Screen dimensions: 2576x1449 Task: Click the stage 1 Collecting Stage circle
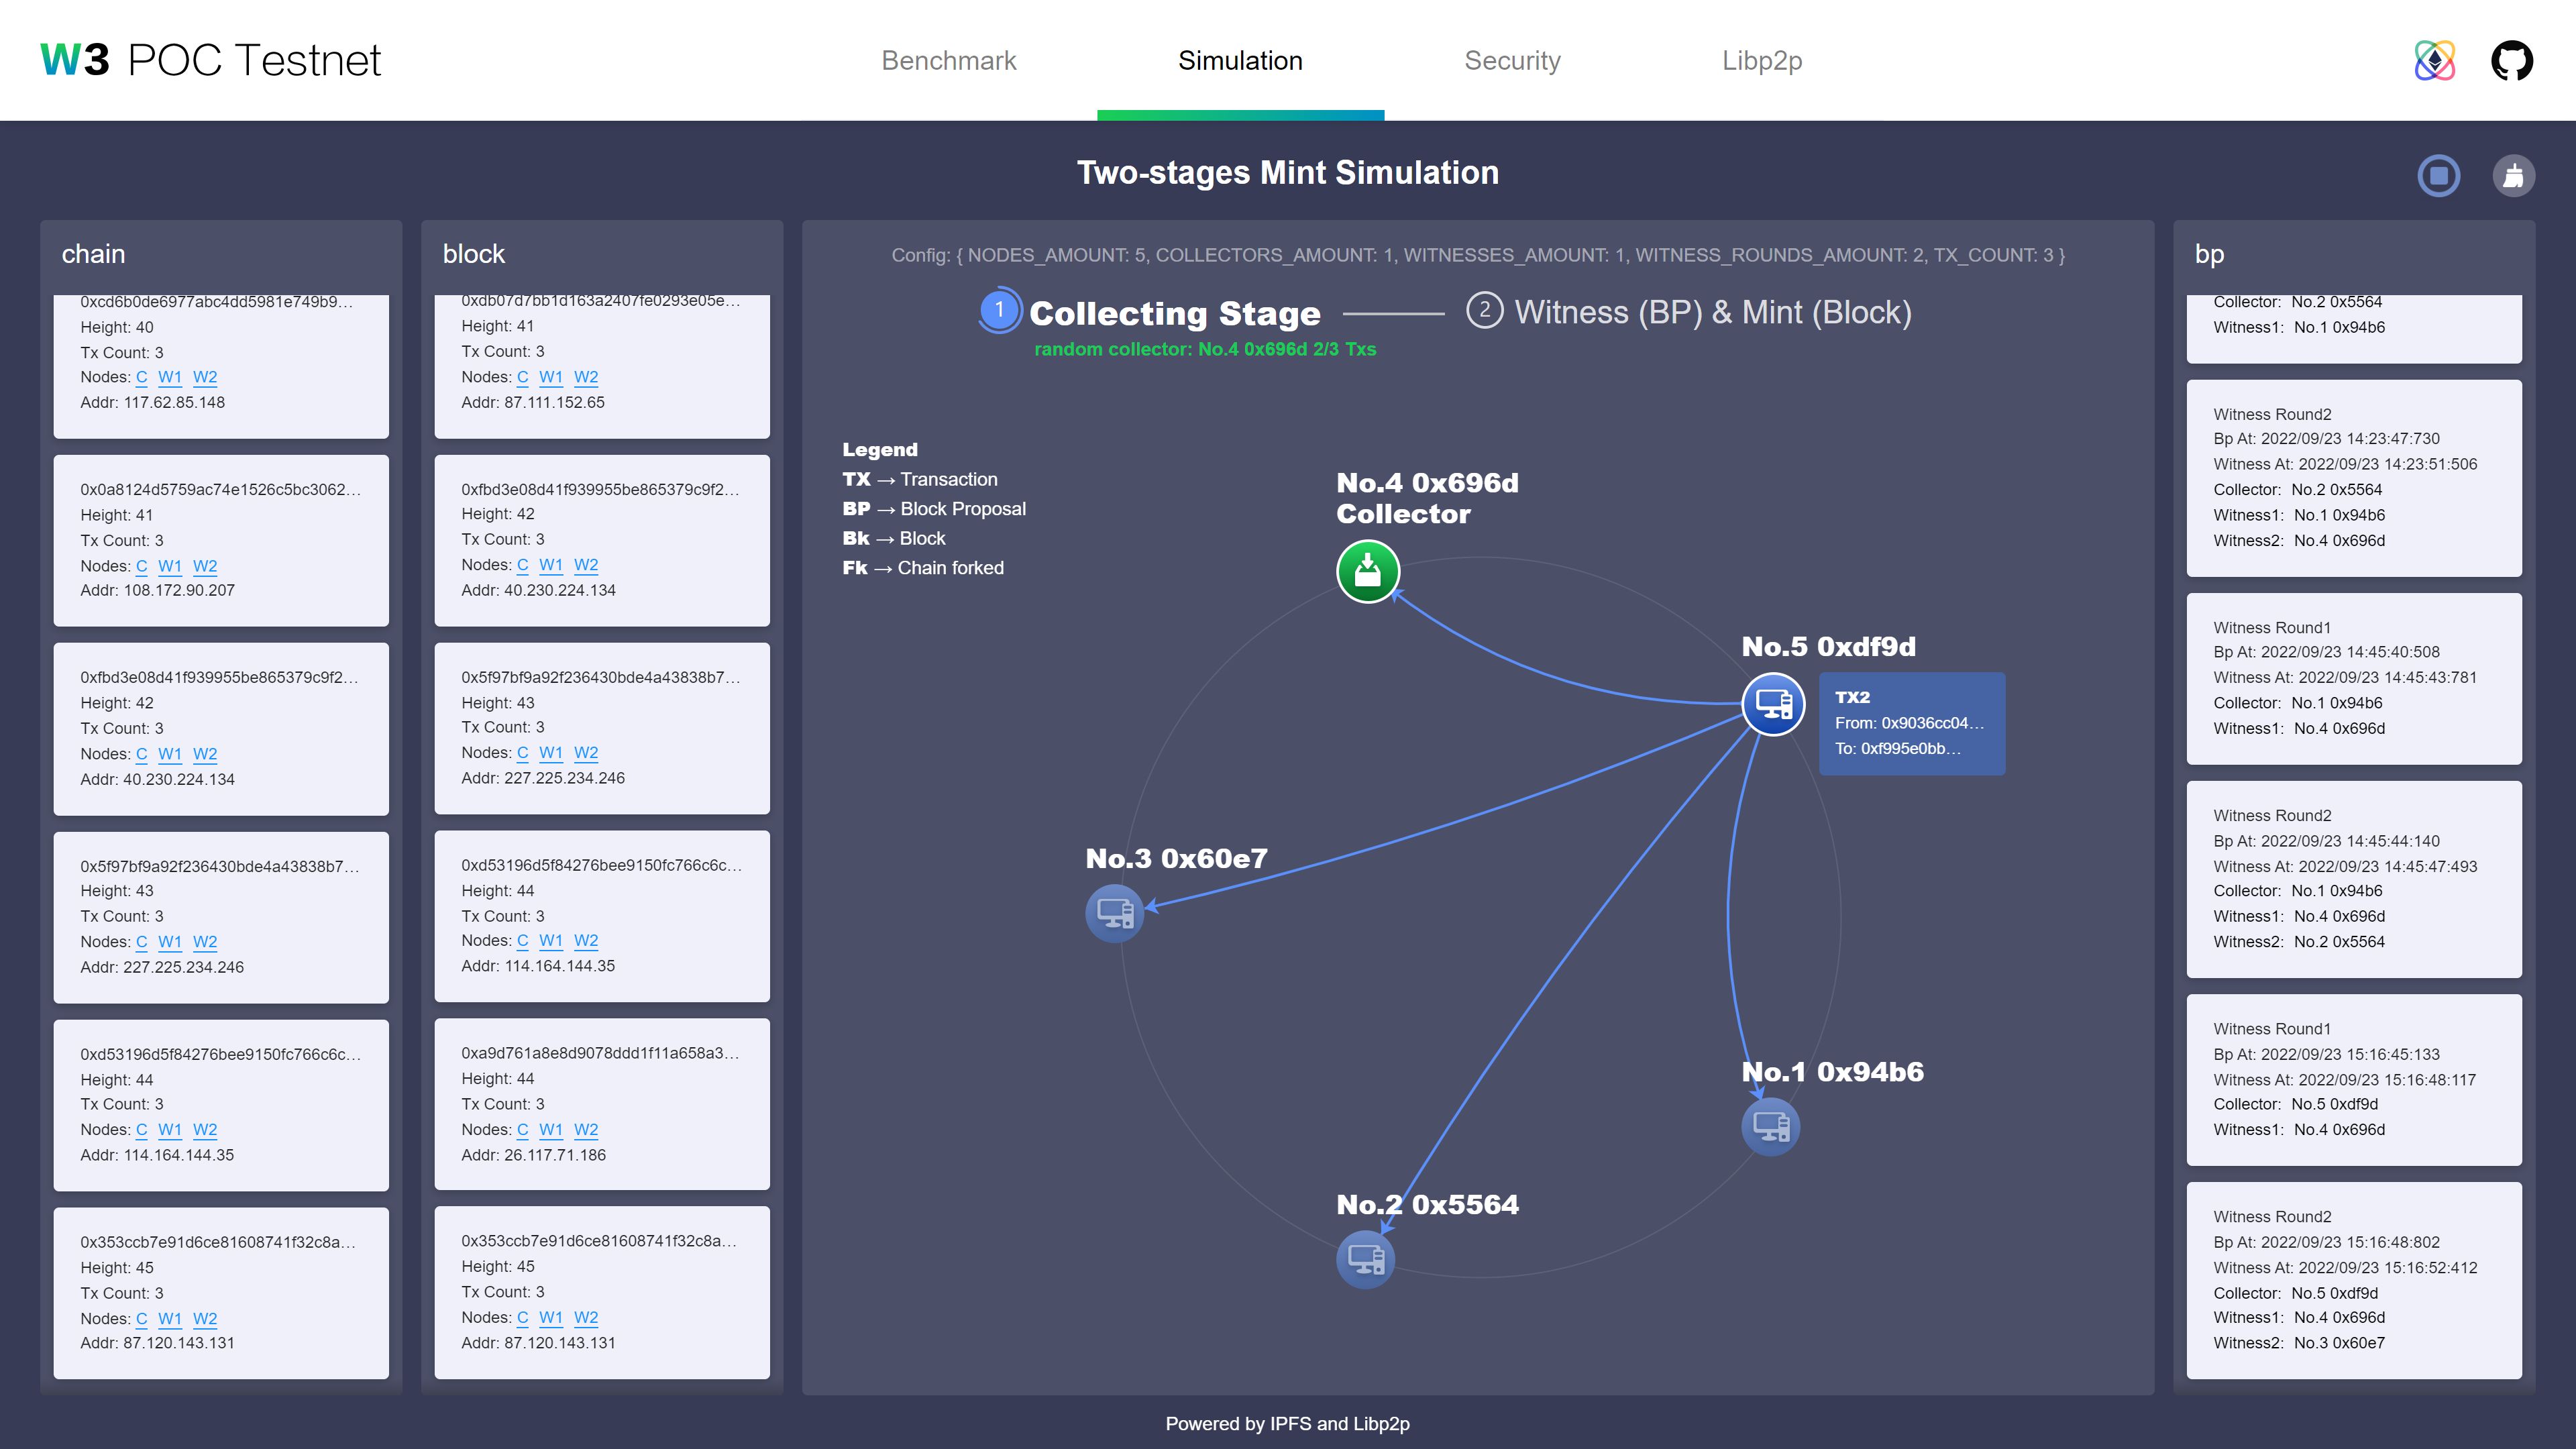click(999, 311)
